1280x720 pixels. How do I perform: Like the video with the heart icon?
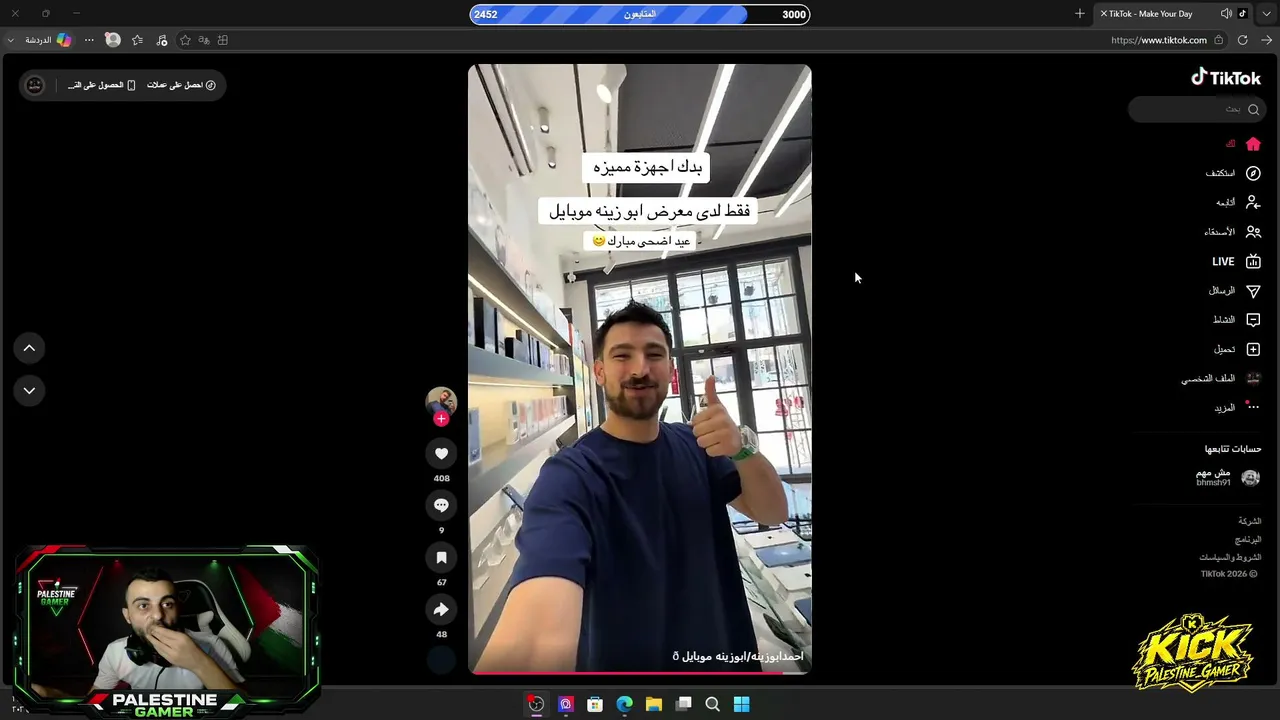[441, 454]
